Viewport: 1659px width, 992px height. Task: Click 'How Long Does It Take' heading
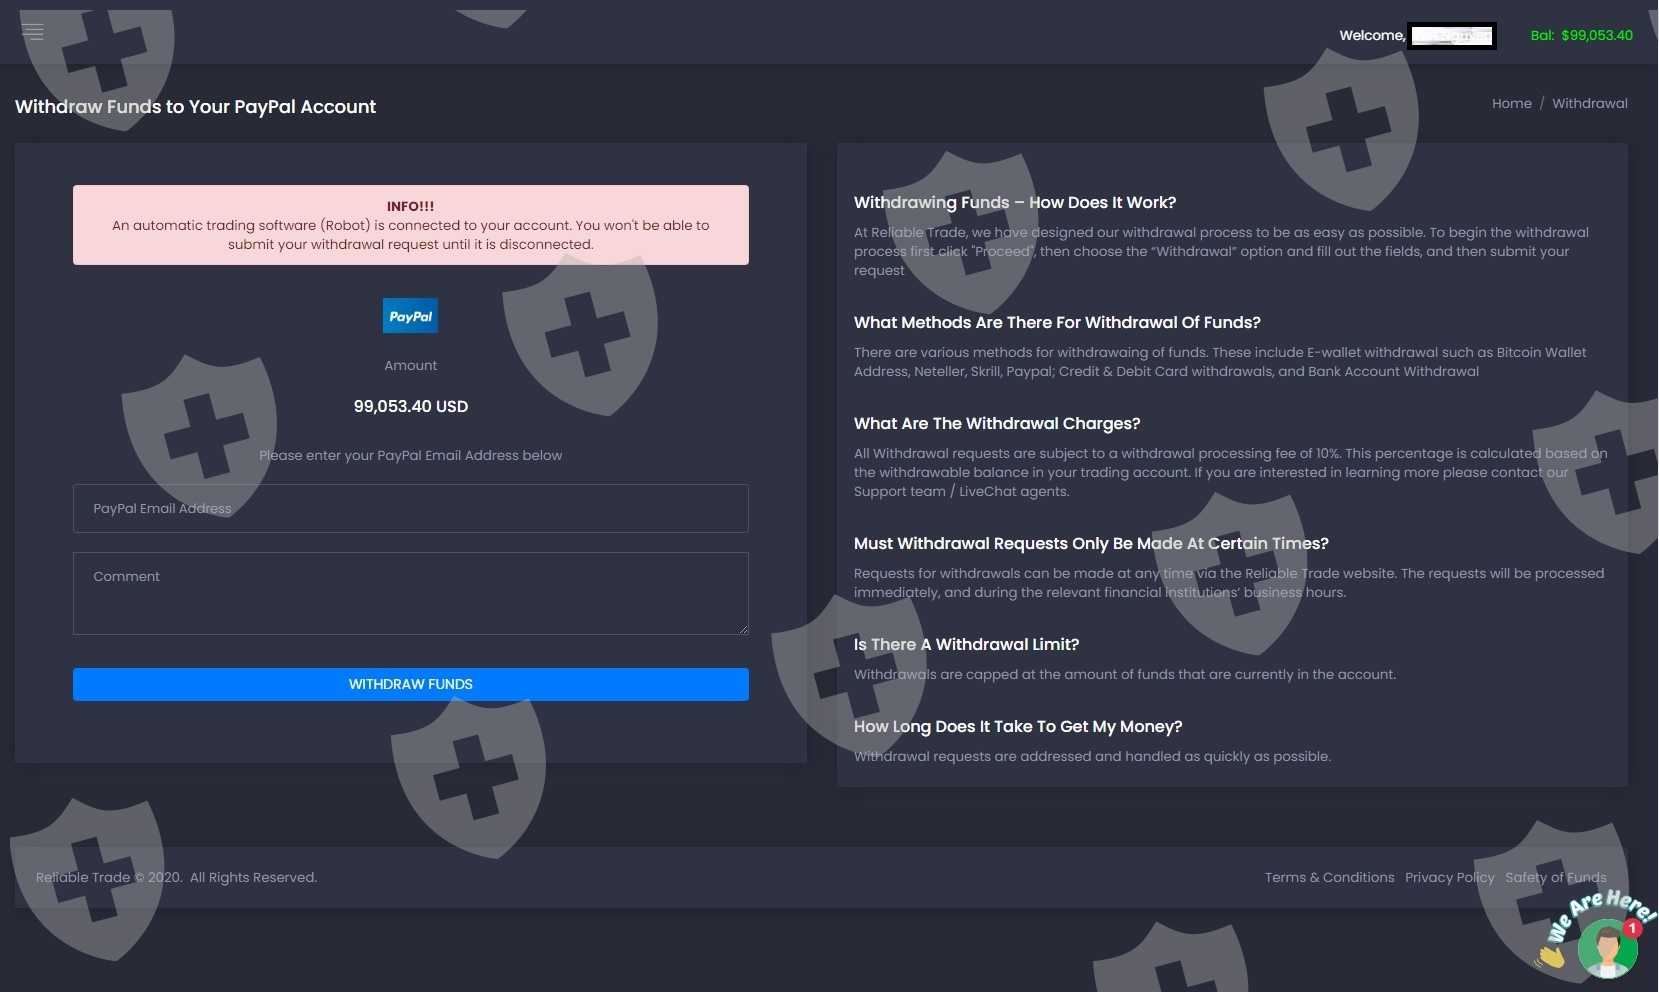pos(1018,726)
